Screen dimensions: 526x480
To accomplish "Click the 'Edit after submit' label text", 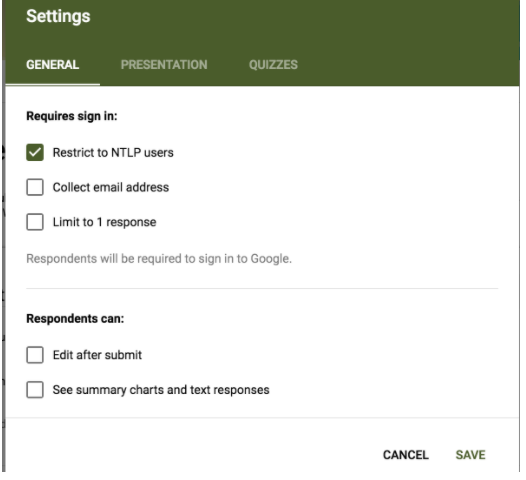I will pyautogui.click(x=97, y=355).
